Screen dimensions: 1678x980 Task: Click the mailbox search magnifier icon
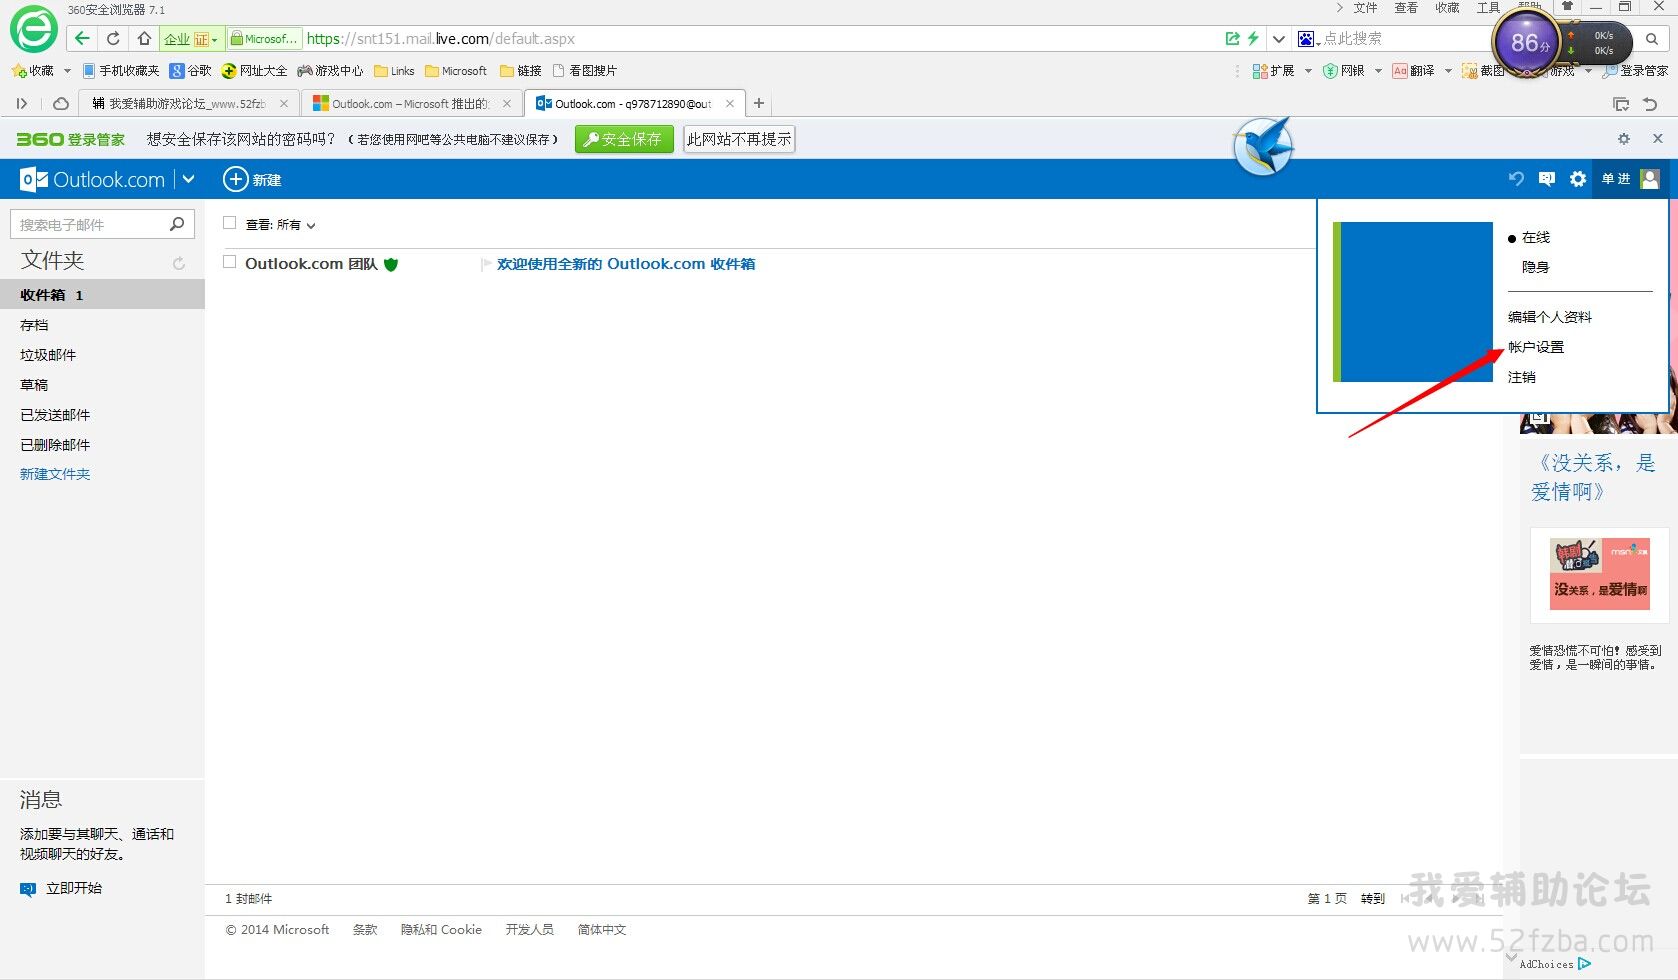coord(177,224)
